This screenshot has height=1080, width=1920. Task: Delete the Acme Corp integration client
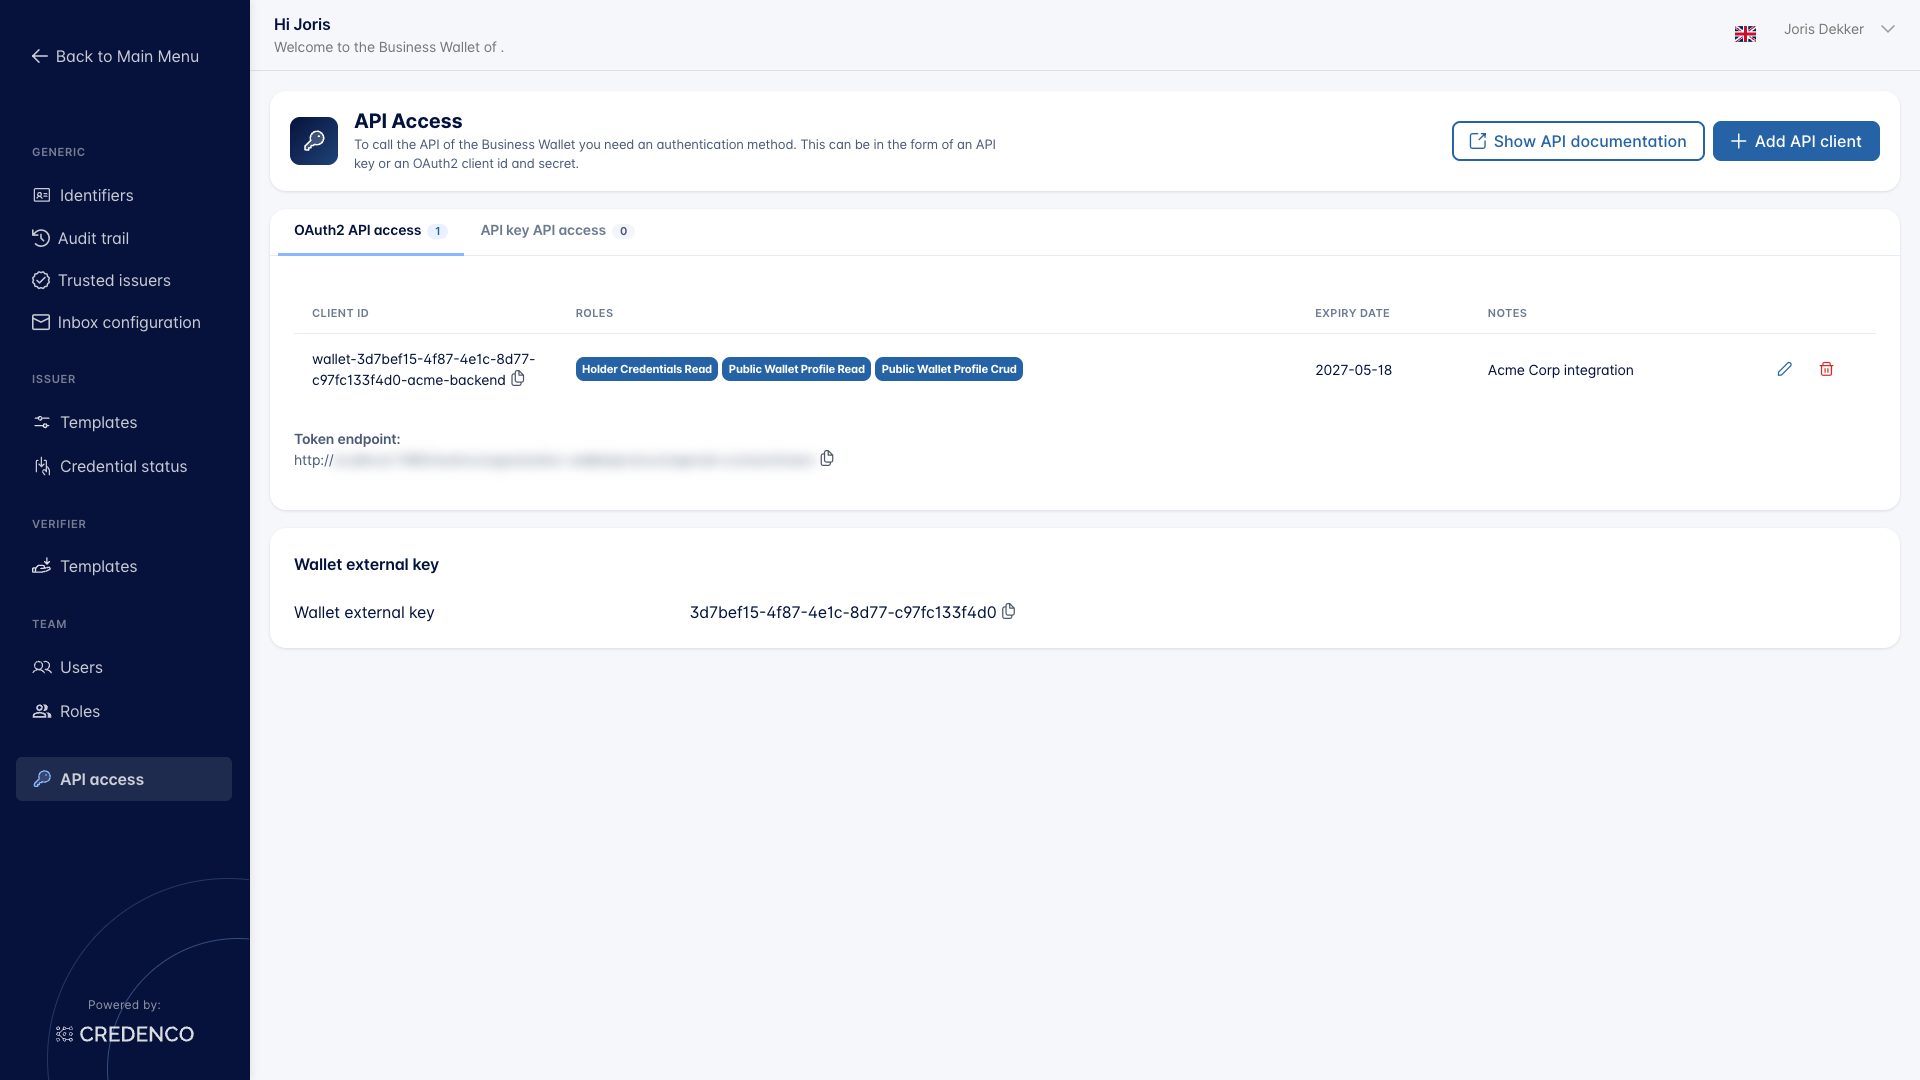coord(1826,369)
